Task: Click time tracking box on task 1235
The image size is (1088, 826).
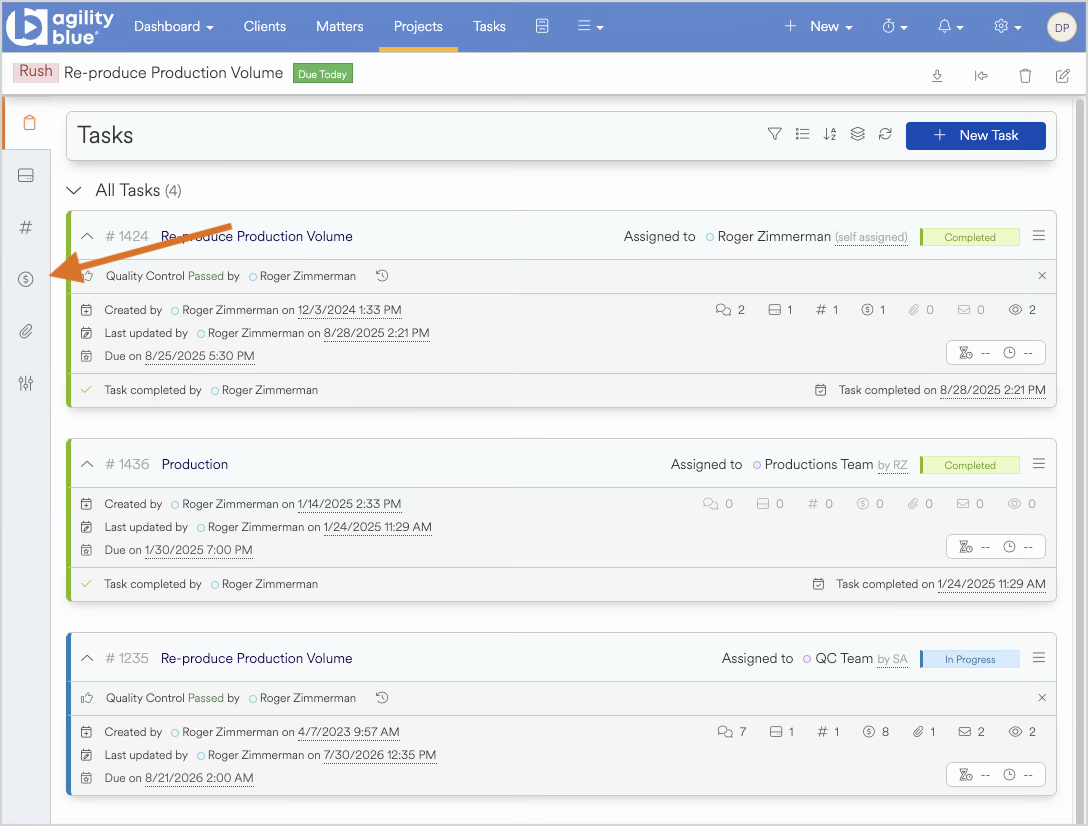Action: [996, 774]
